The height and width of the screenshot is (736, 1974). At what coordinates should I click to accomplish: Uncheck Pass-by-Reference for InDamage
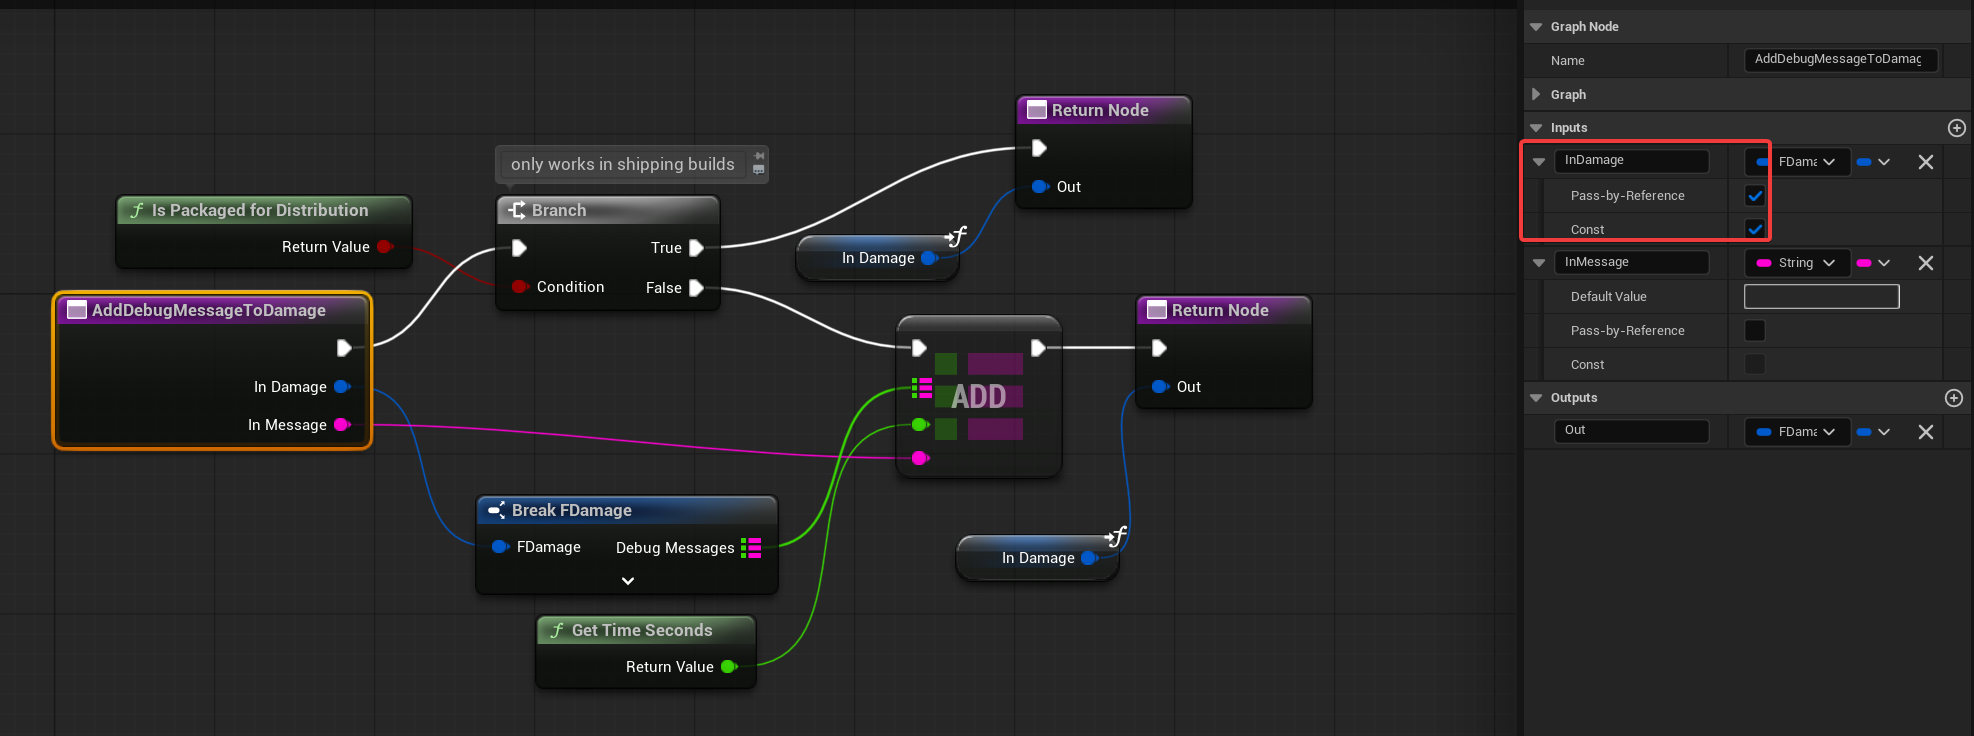pos(1754,196)
